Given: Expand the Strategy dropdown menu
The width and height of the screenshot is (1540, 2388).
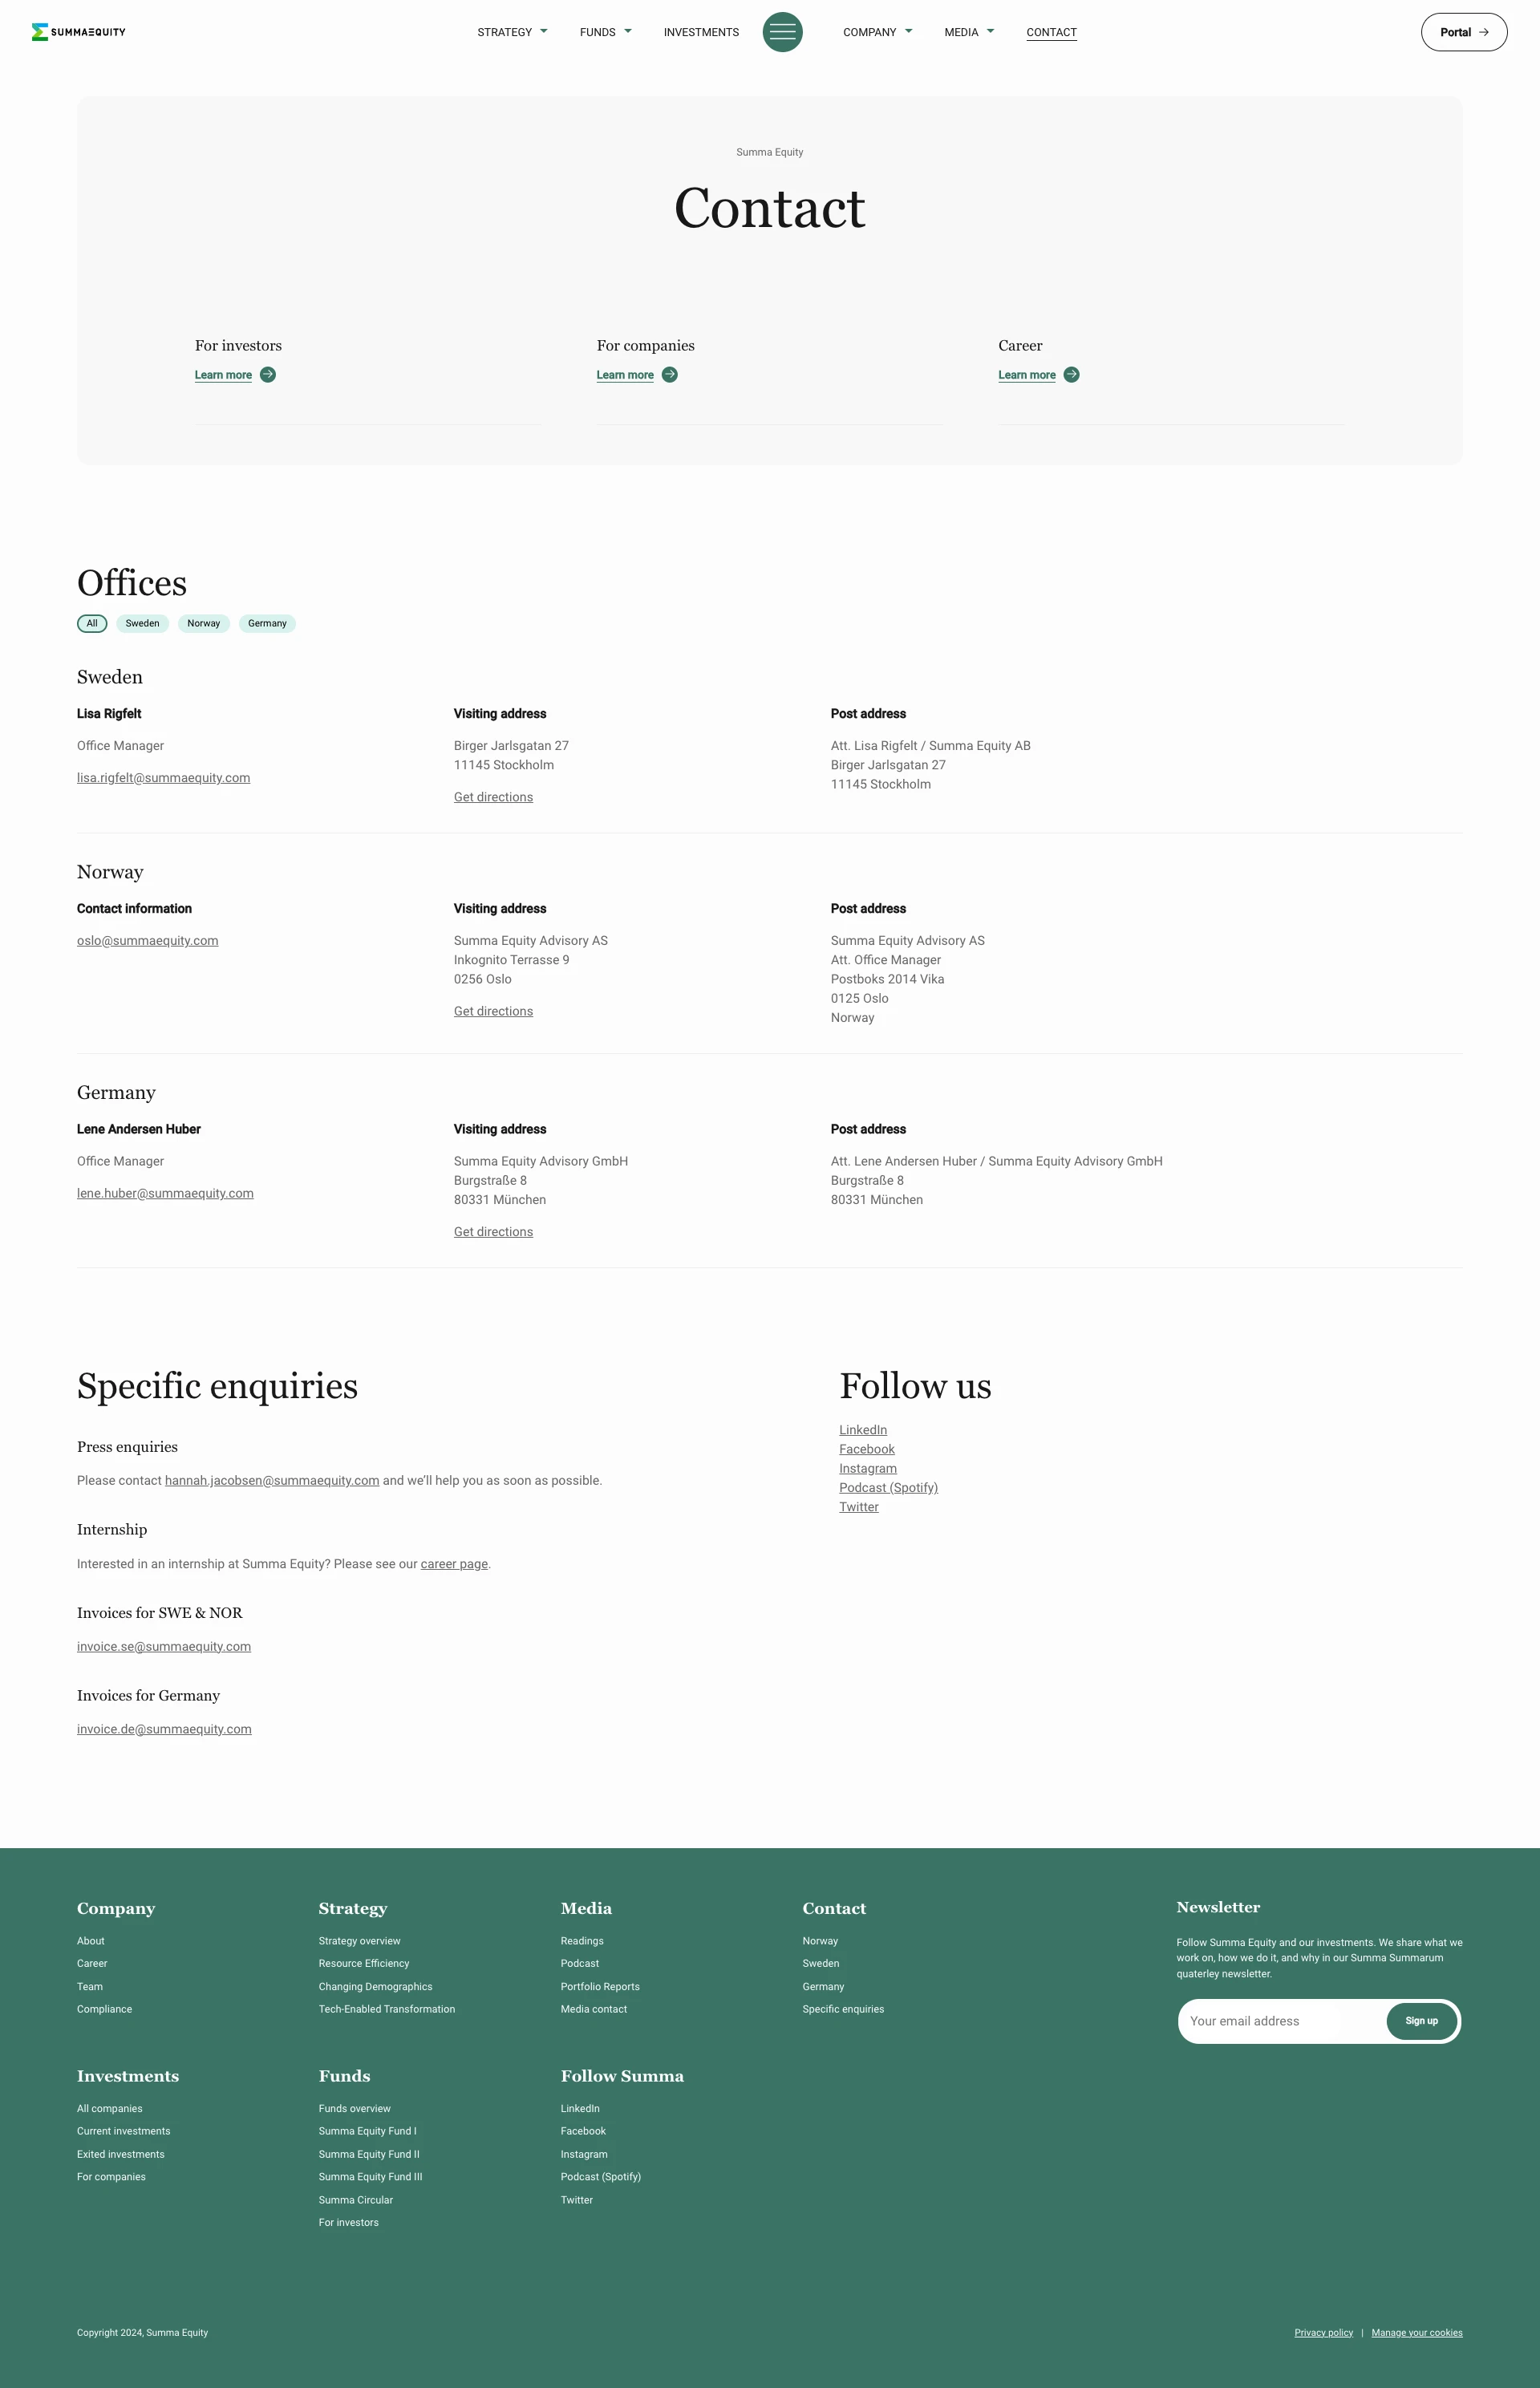Looking at the screenshot, I should coord(512,31).
